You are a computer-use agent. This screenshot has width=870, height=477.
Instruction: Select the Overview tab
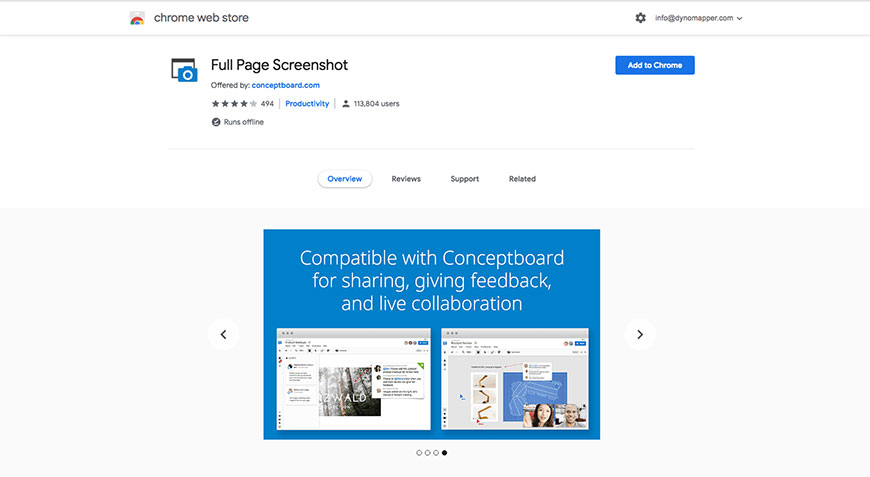[x=345, y=179]
